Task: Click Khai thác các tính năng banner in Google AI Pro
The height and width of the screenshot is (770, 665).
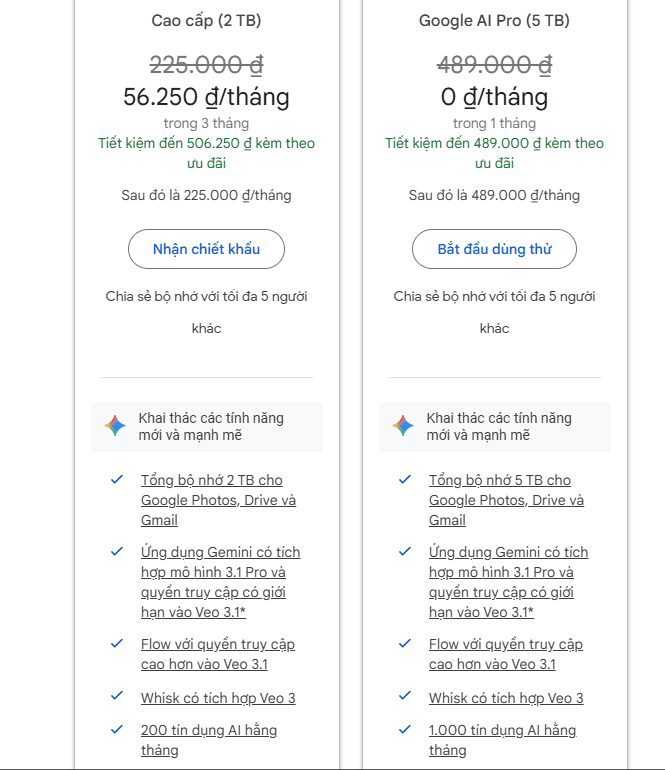Action: click(x=495, y=427)
